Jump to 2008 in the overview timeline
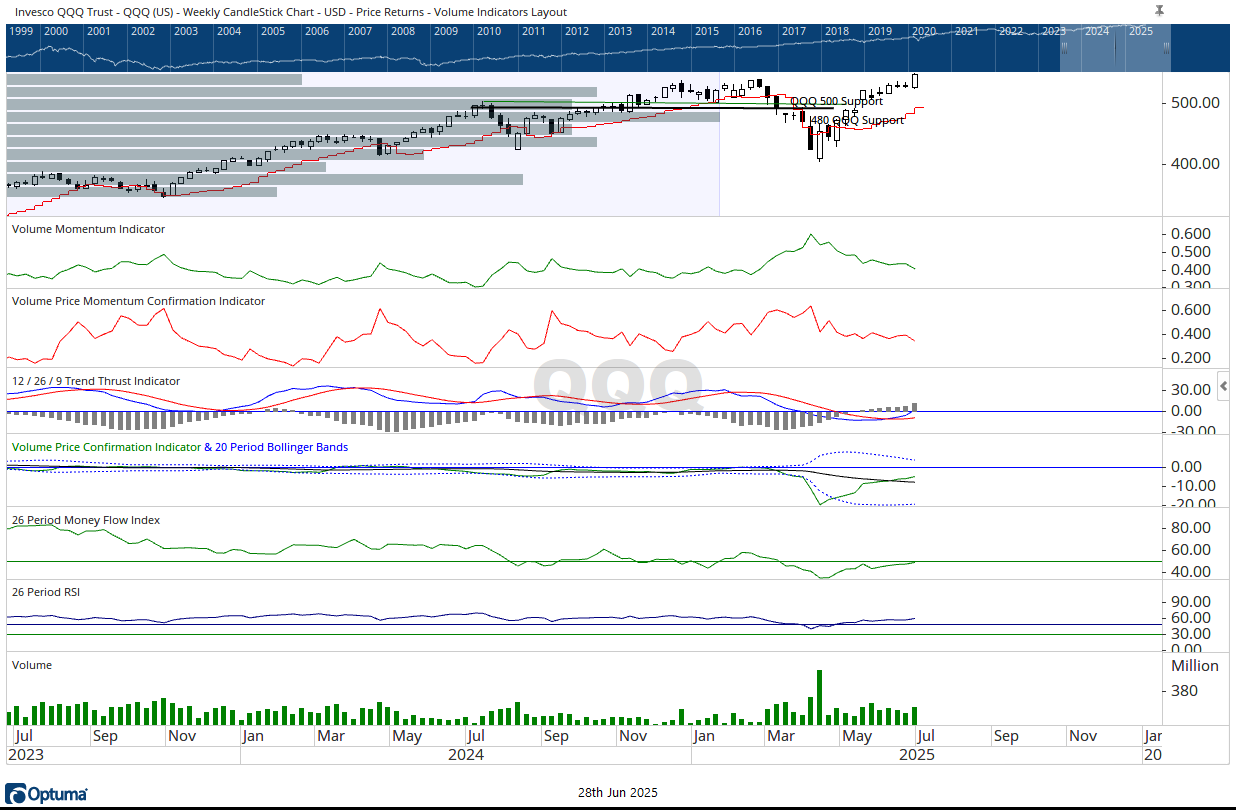 [402, 31]
